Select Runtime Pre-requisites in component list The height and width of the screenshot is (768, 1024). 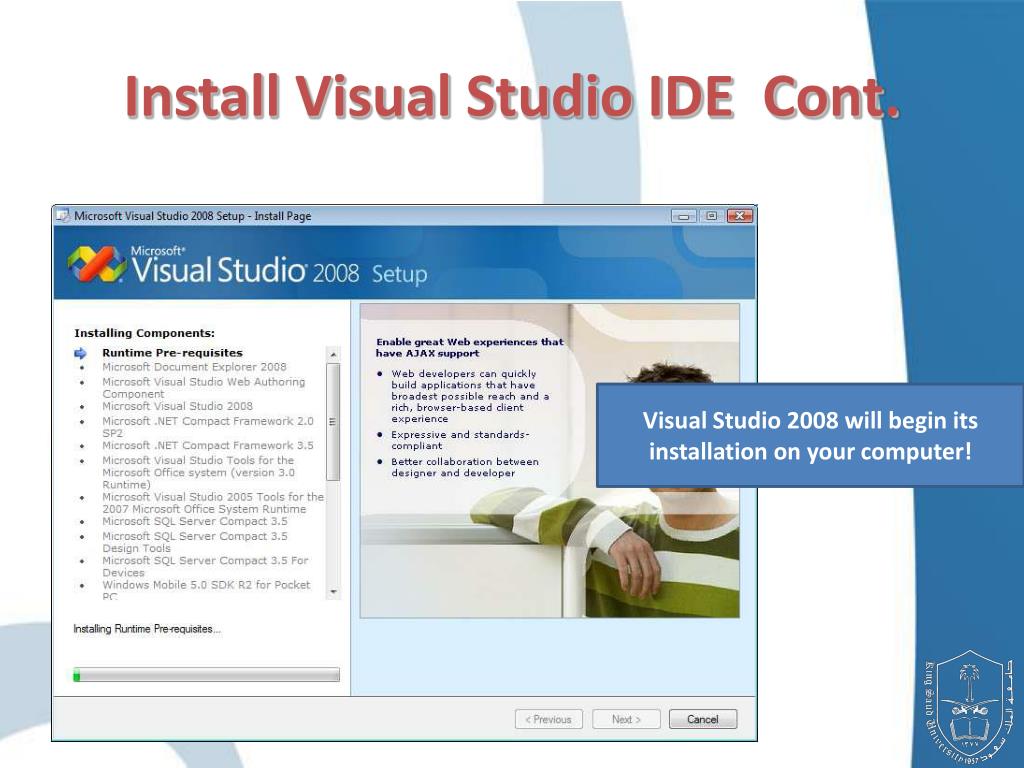(x=172, y=353)
